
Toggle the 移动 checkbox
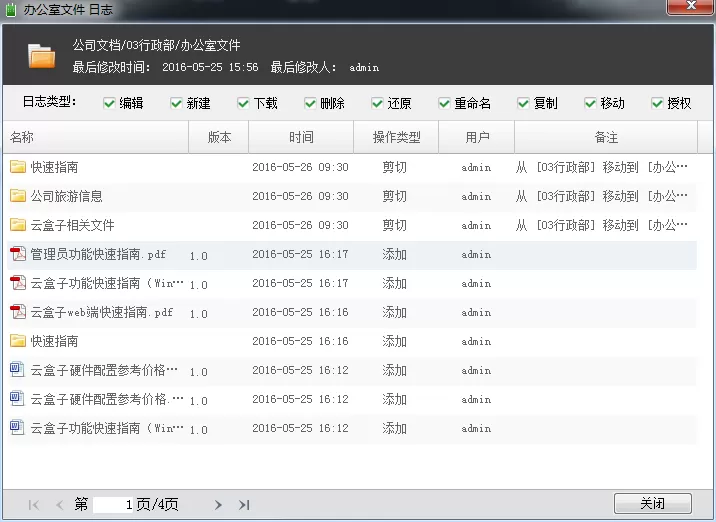point(590,103)
